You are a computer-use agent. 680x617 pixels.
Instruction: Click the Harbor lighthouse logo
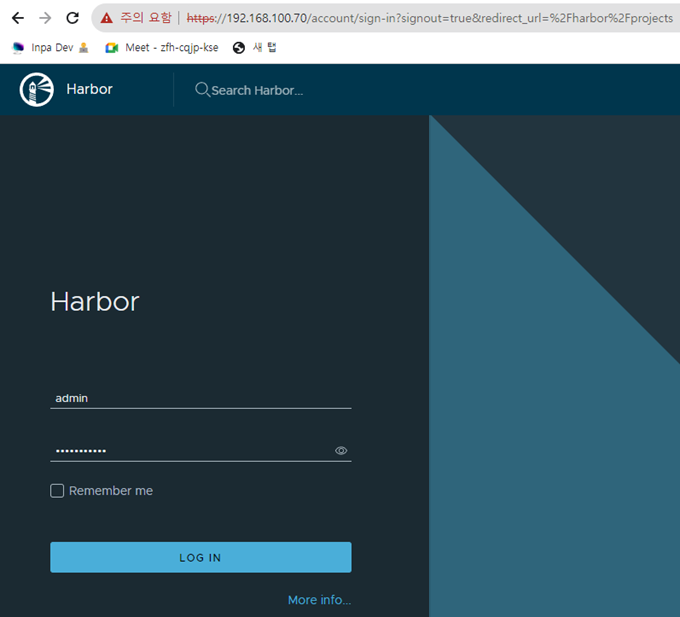36,89
